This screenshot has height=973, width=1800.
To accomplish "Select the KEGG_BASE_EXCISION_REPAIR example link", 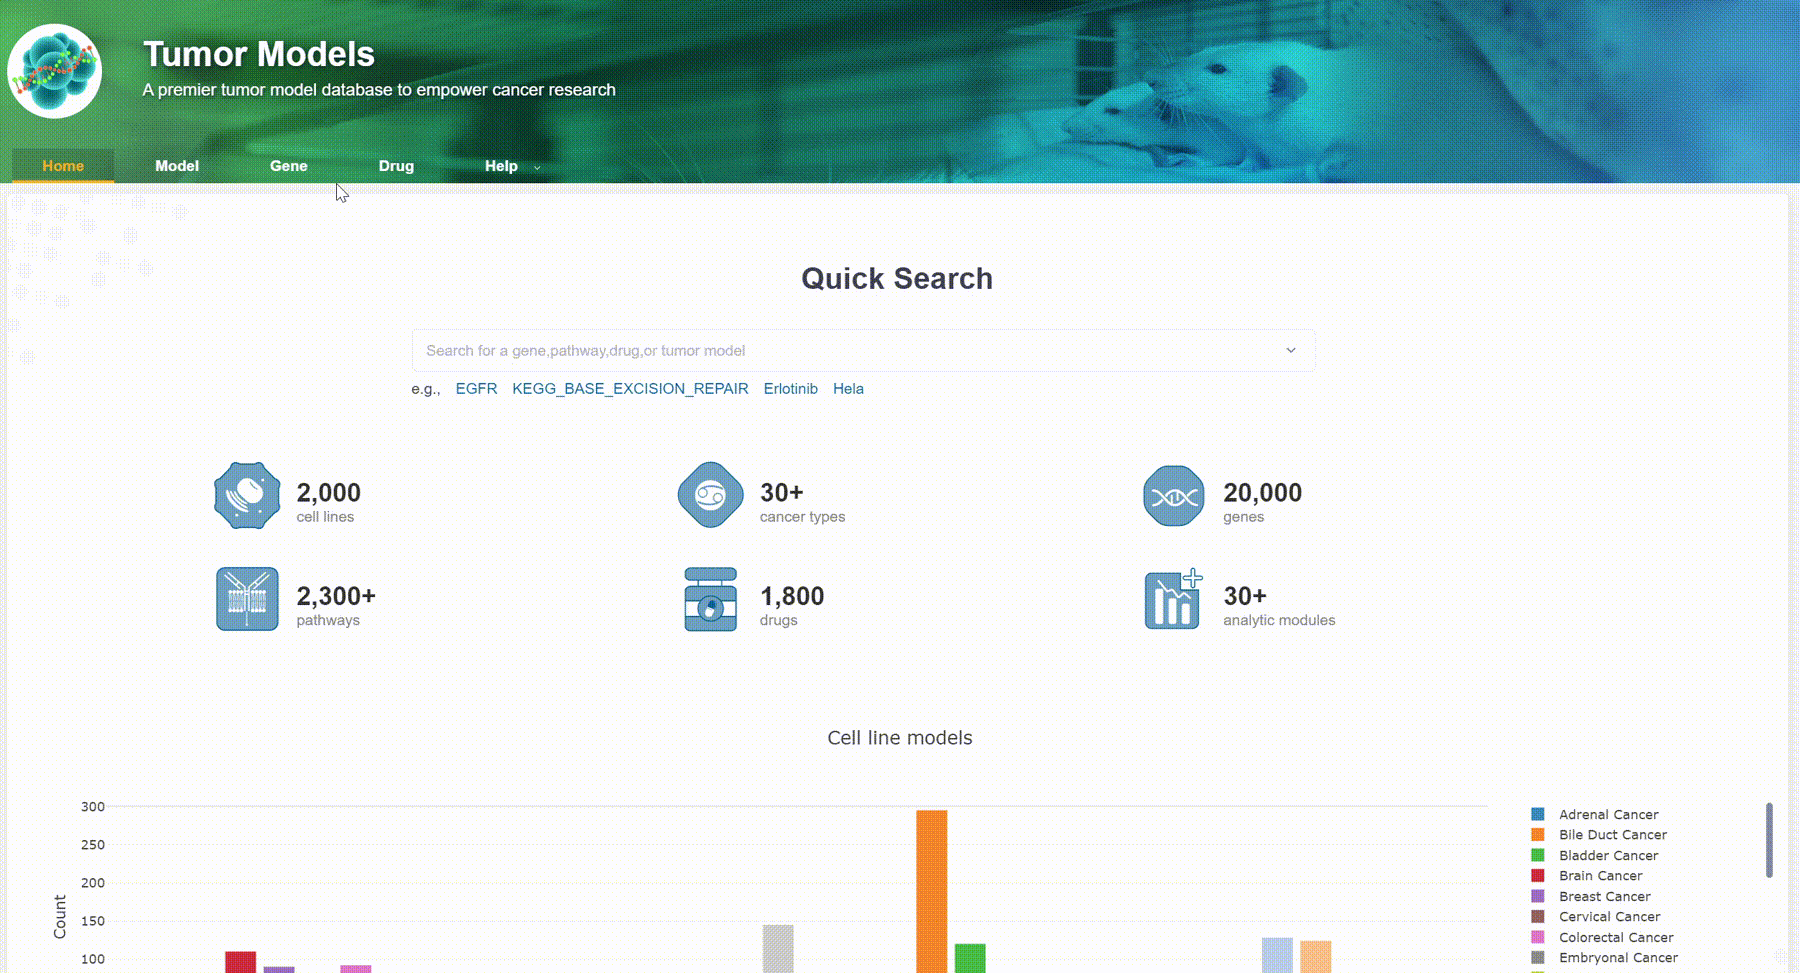I will tap(630, 389).
